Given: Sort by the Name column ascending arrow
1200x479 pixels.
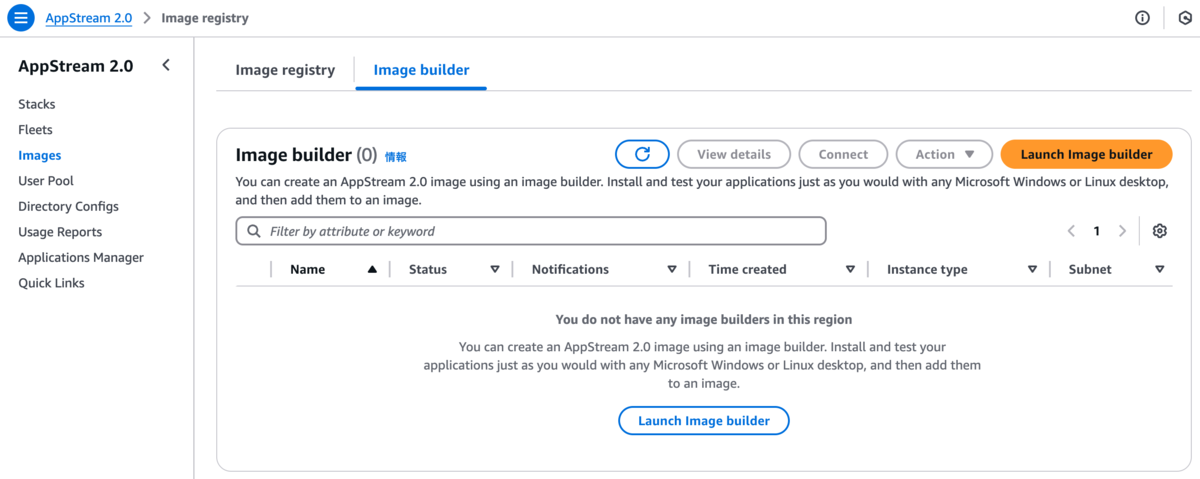Looking at the screenshot, I should 372,269.
